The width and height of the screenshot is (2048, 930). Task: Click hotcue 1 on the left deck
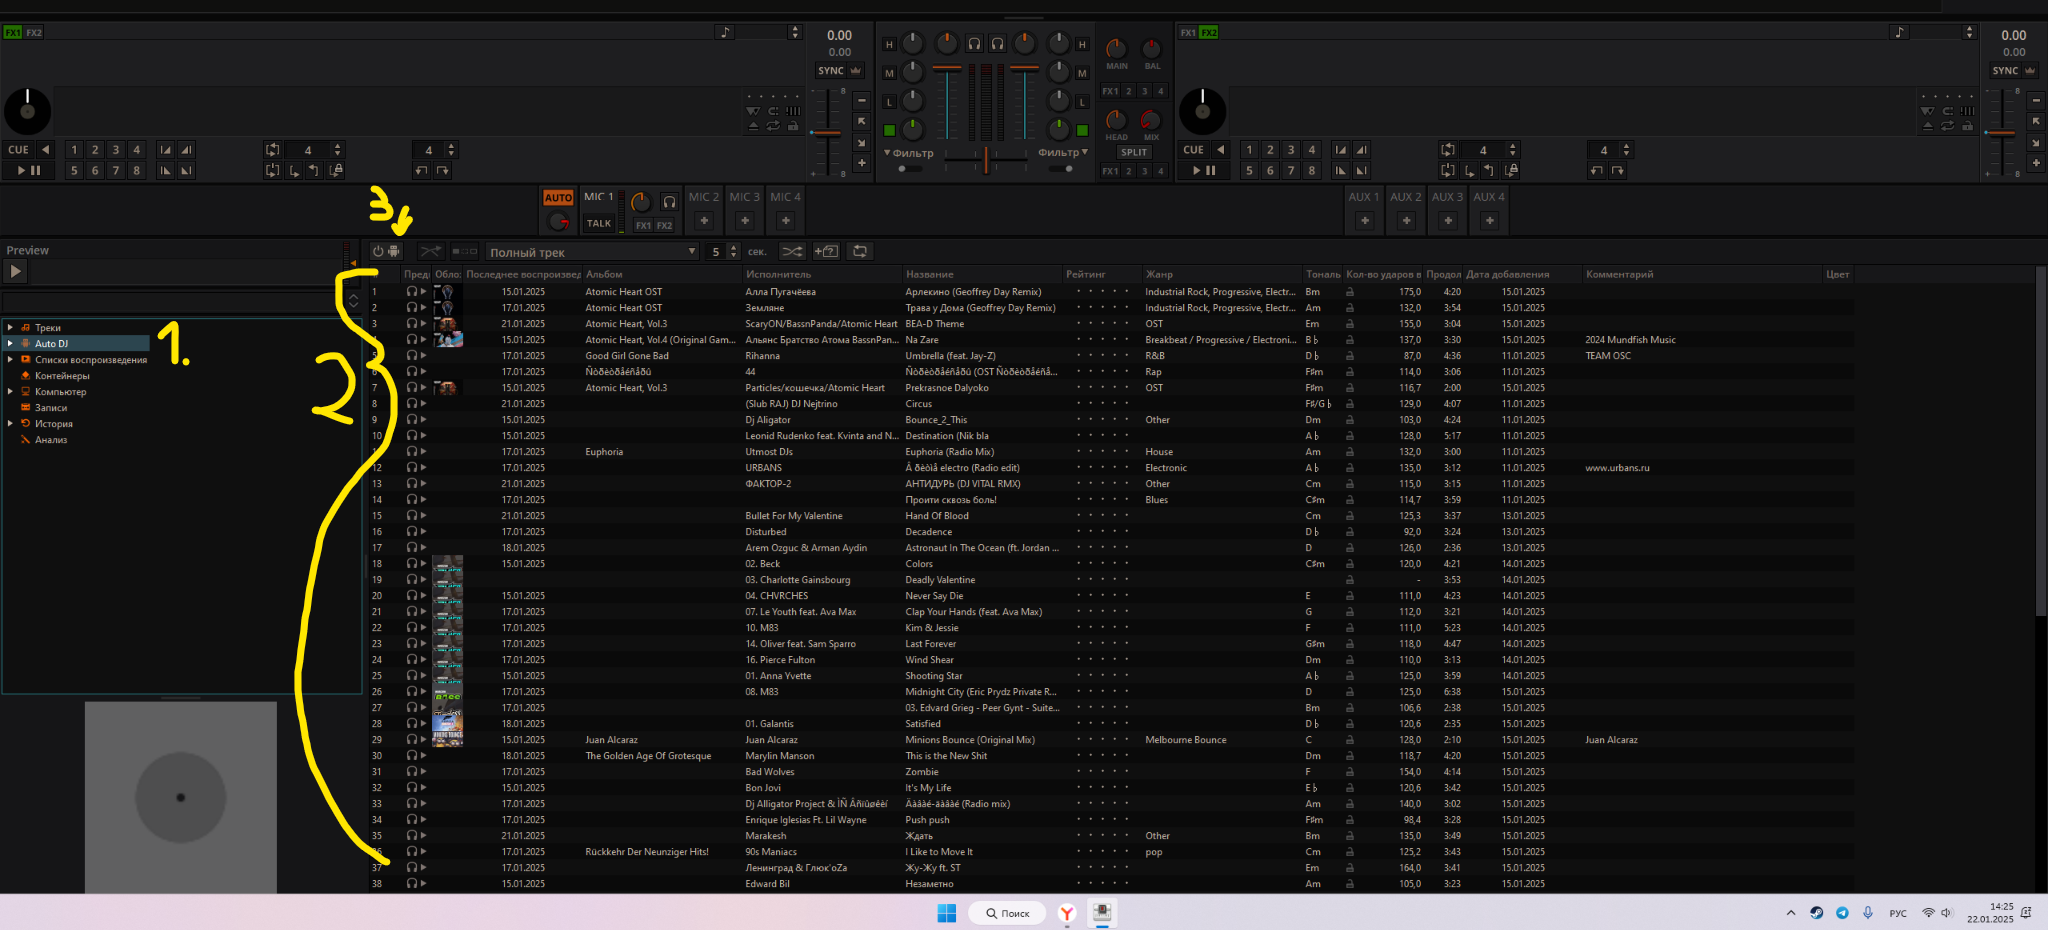(x=74, y=150)
